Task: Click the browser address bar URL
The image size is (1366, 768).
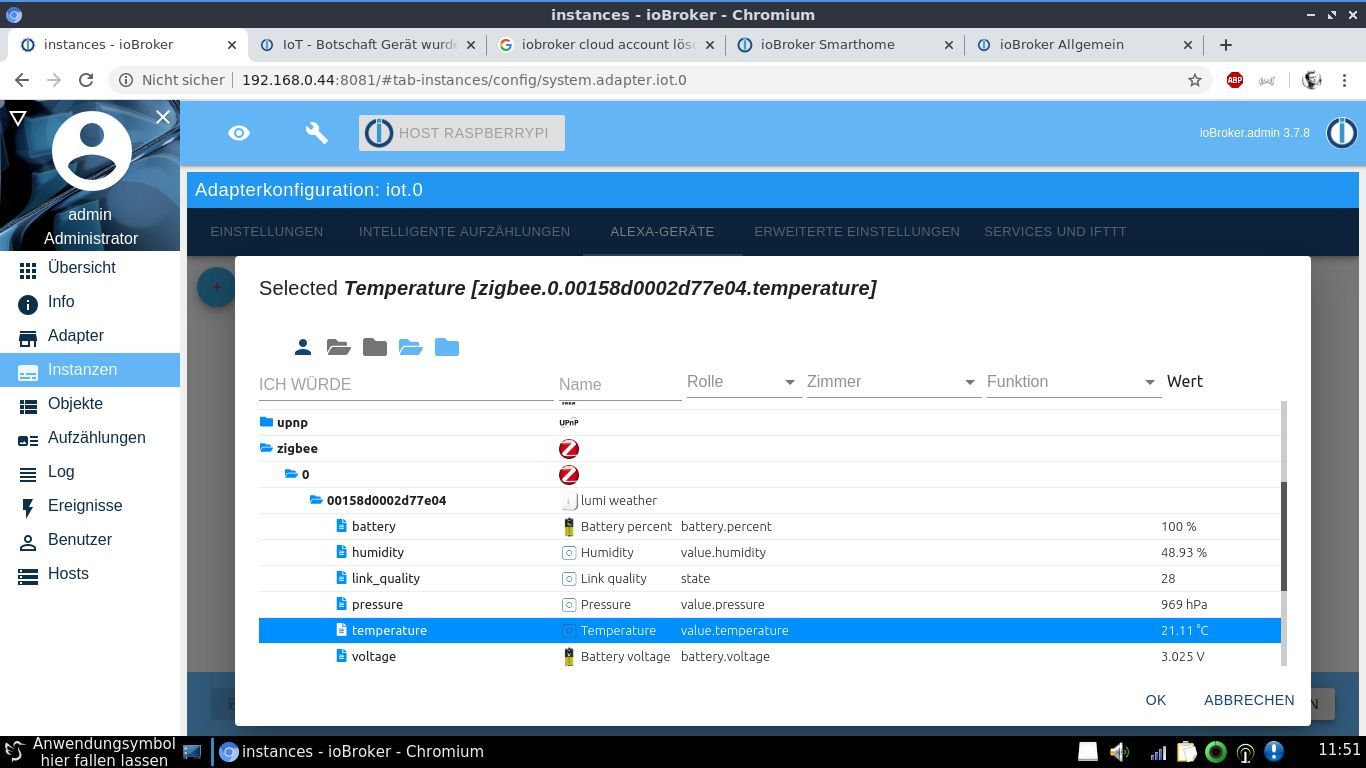Action: 464,80
